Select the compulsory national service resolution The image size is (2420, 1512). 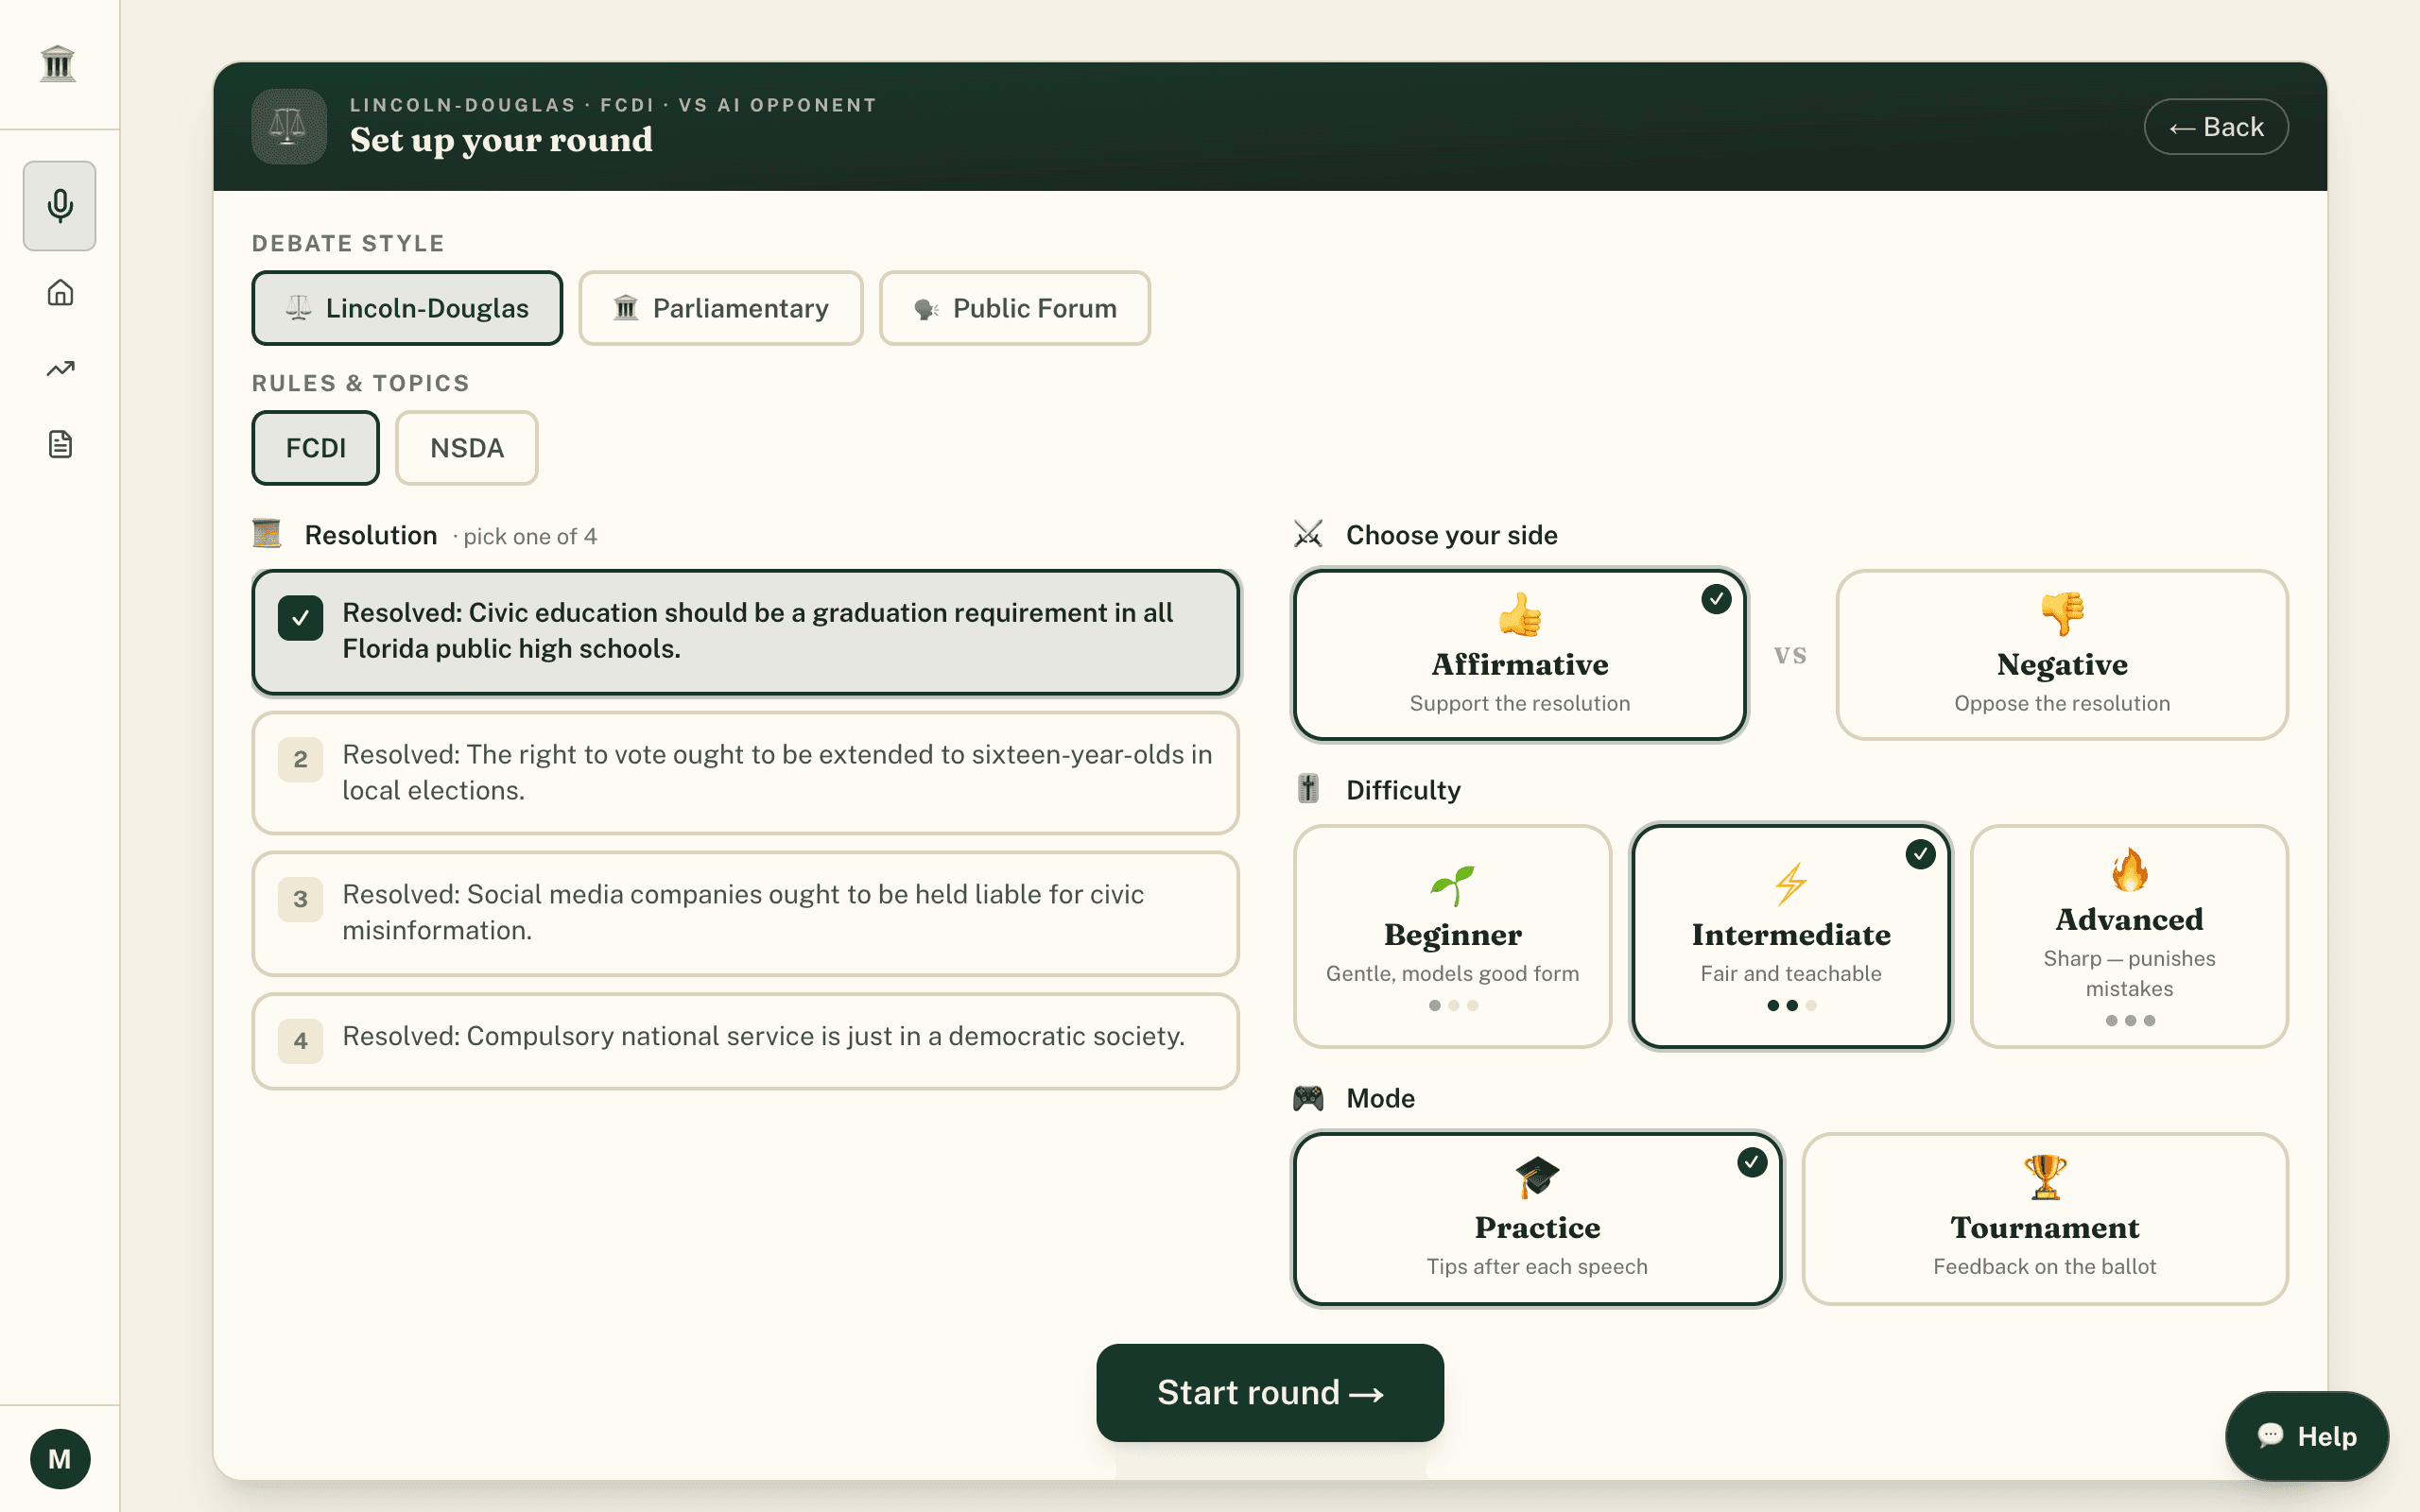[x=746, y=1040]
